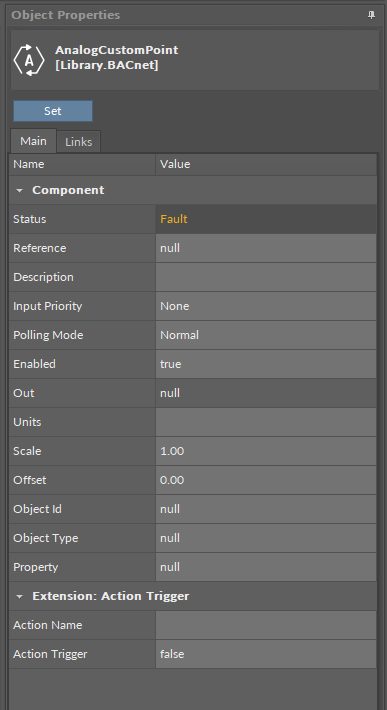The width and height of the screenshot is (387, 710).
Task: Click the AnalogCustomPoint hexagon icon
Action: tap(29, 60)
